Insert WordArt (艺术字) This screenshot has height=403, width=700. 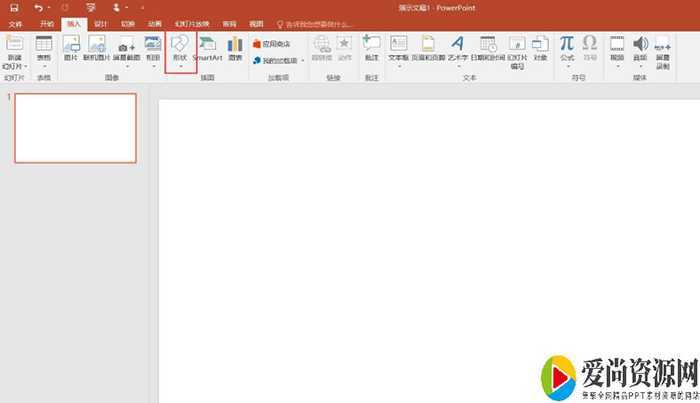[457, 49]
